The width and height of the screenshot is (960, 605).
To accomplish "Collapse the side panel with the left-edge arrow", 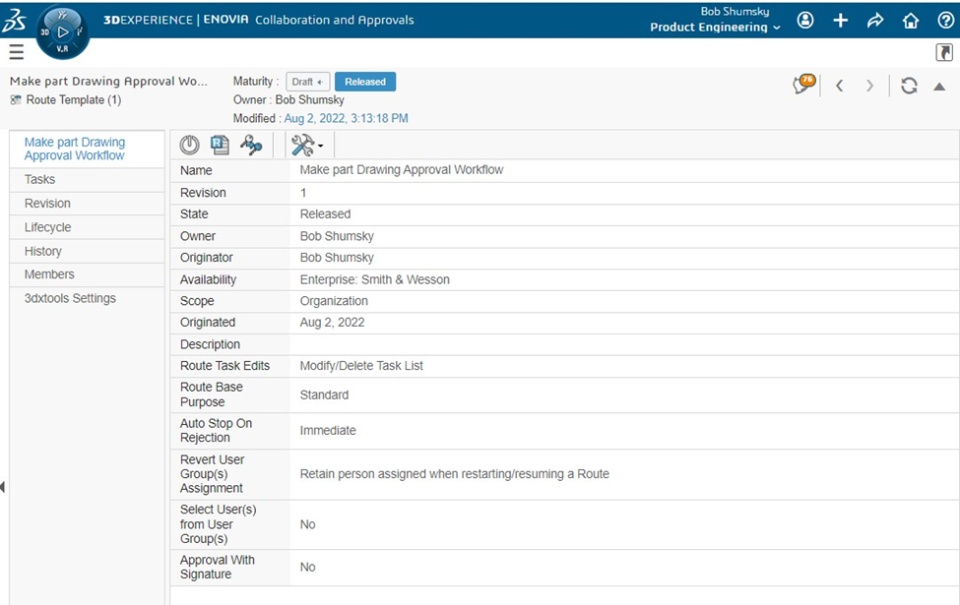I will pyautogui.click(x=3, y=487).
